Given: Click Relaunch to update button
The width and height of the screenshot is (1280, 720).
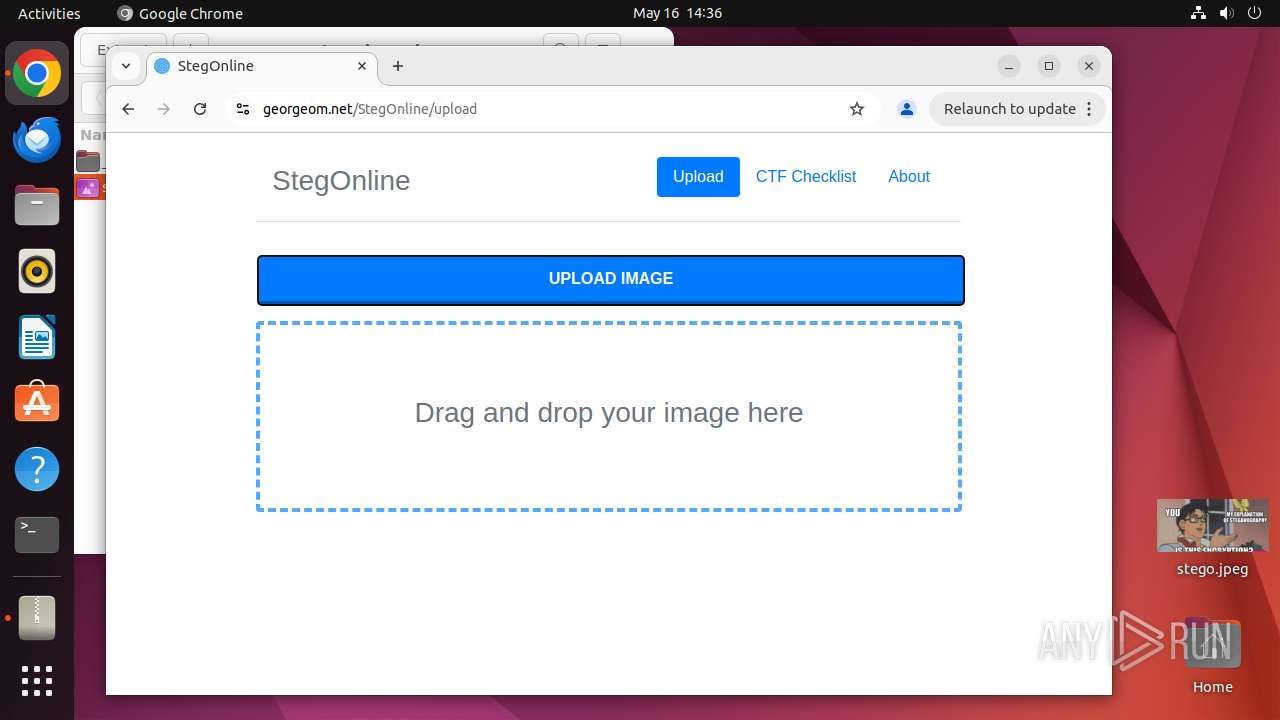Looking at the screenshot, I should [x=1009, y=109].
